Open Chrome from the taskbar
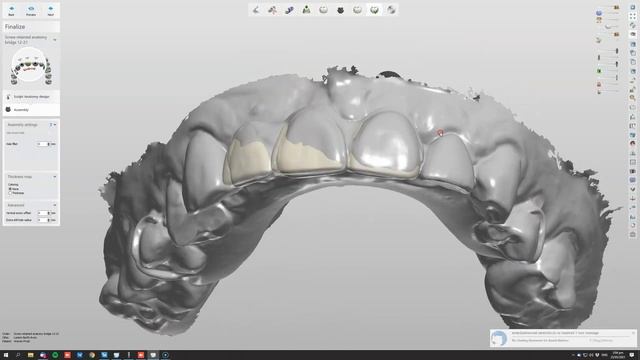The height and width of the screenshot is (360, 640). (92, 355)
